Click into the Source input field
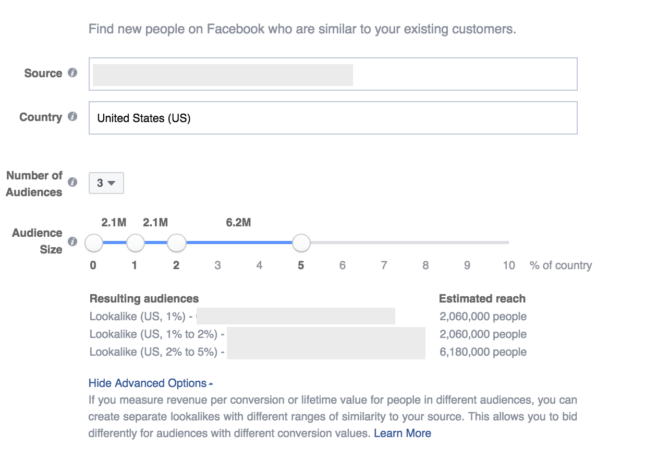This screenshot has height=460, width=657. 332,74
